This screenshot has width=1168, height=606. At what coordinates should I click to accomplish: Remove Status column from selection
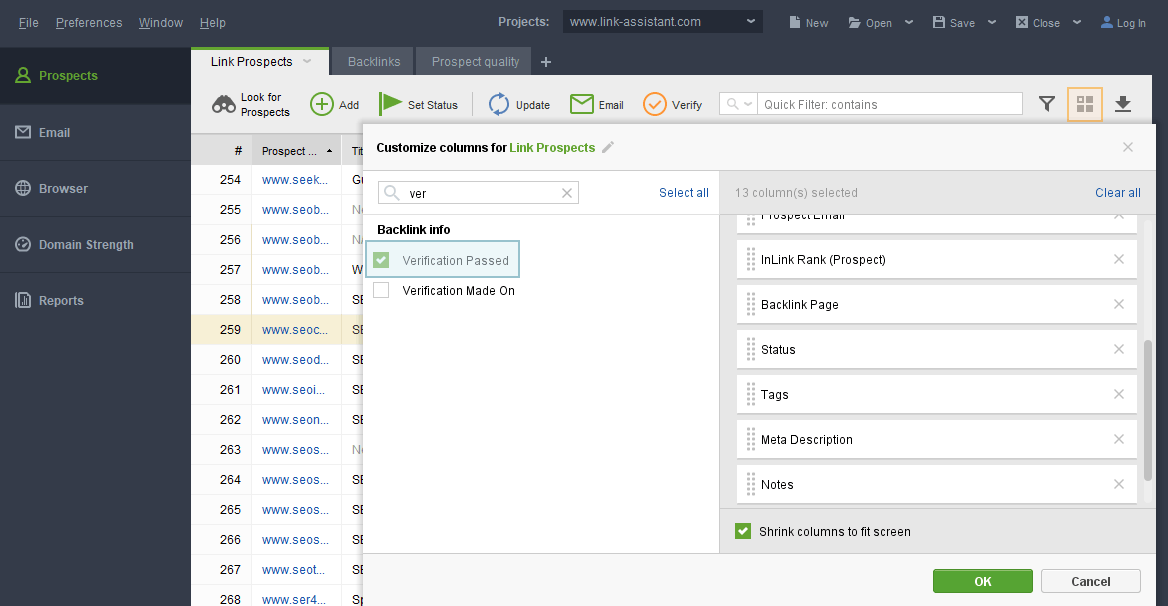click(1119, 349)
